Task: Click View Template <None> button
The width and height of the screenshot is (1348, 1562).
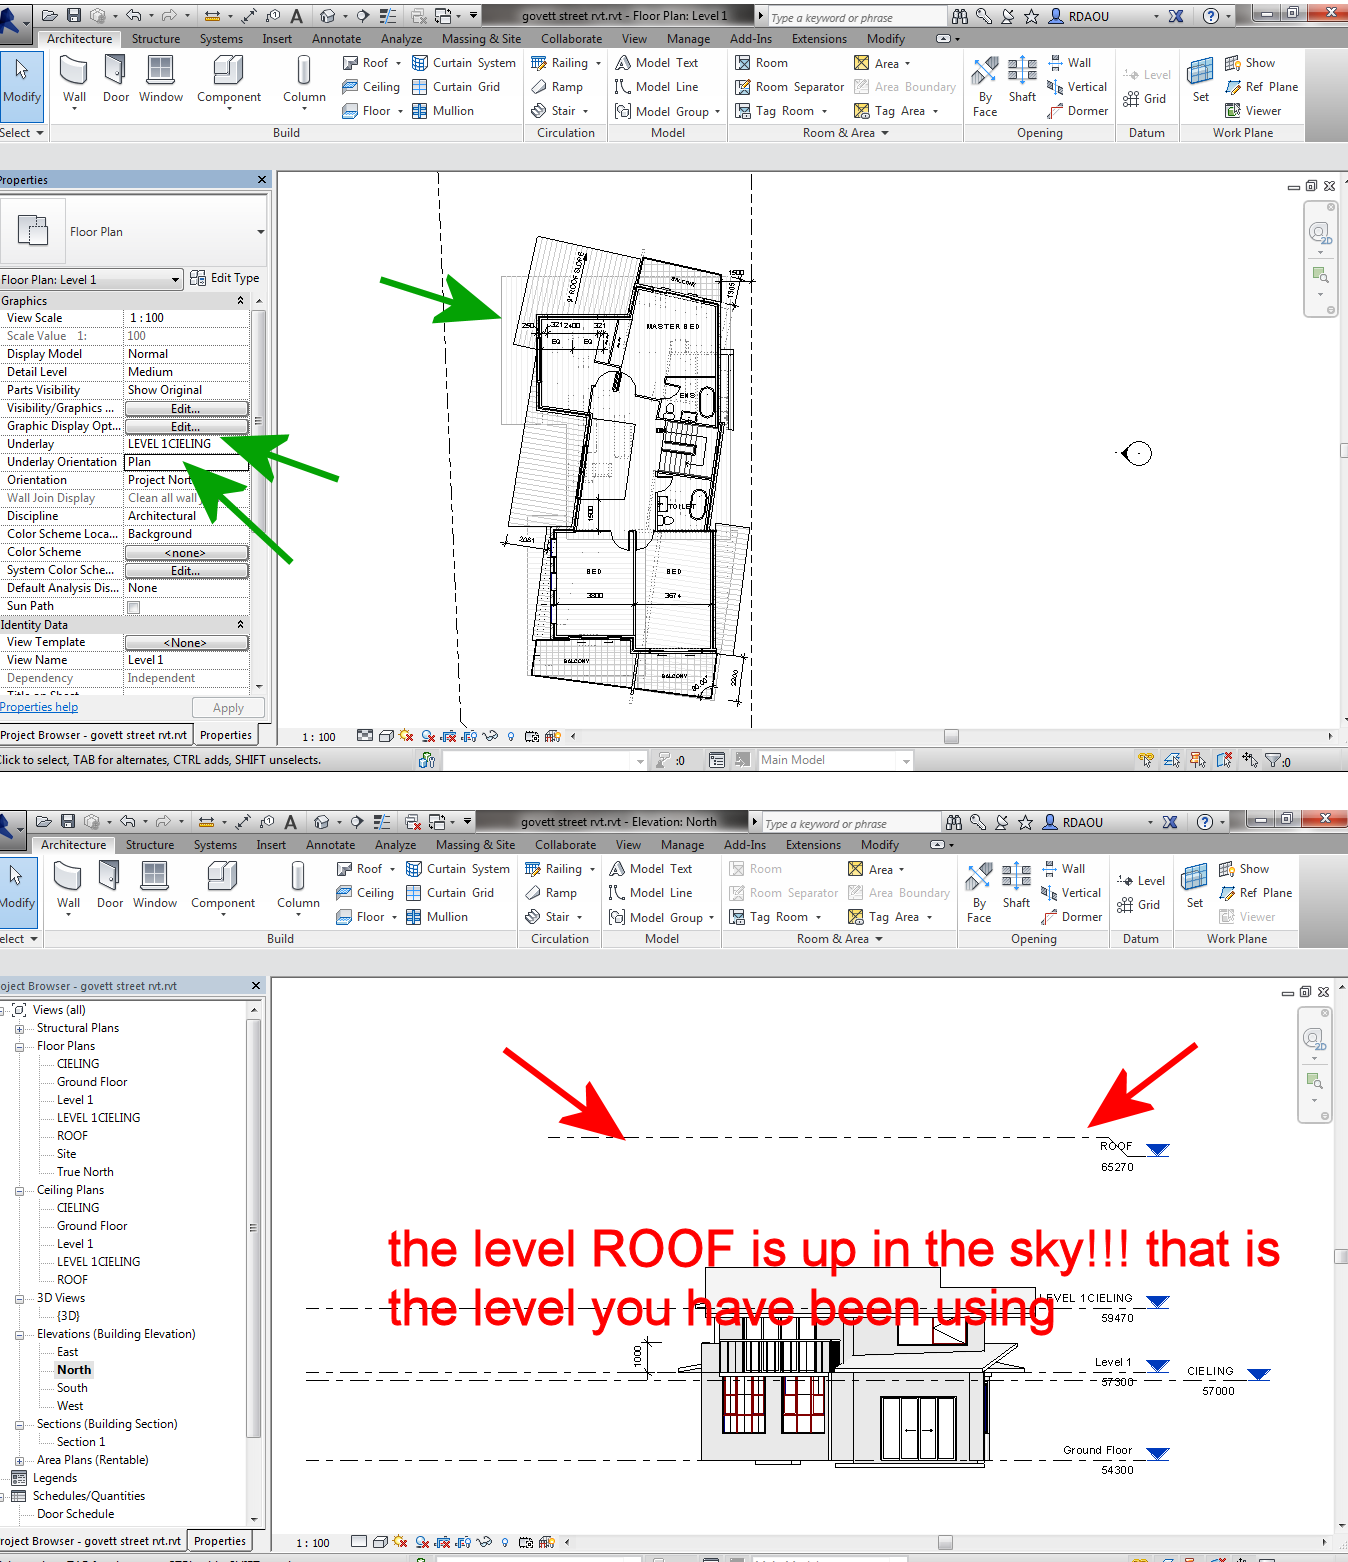Action: pyautogui.click(x=186, y=642)
